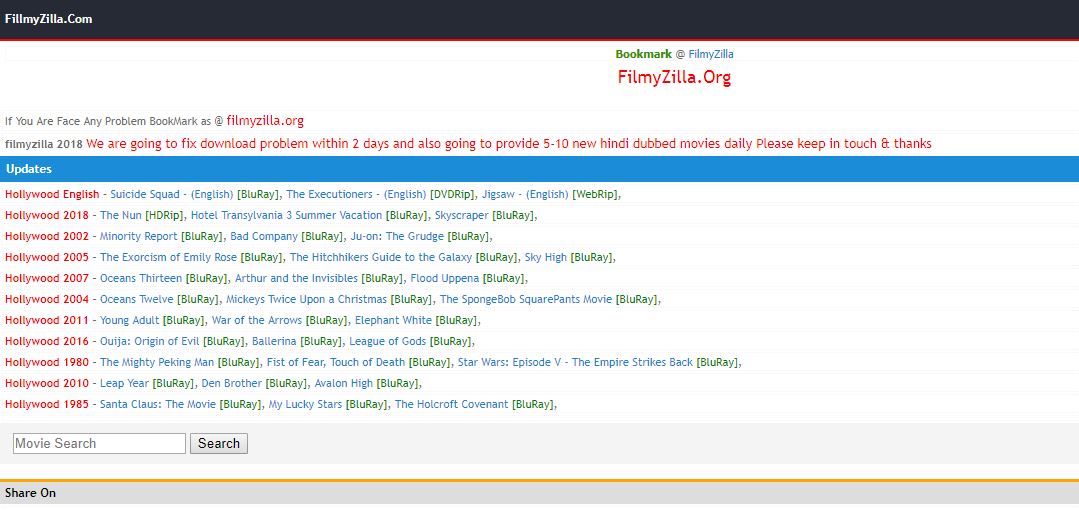1079x510 pixels.
Task: Open League of Gods link
Action: point(387,341)
